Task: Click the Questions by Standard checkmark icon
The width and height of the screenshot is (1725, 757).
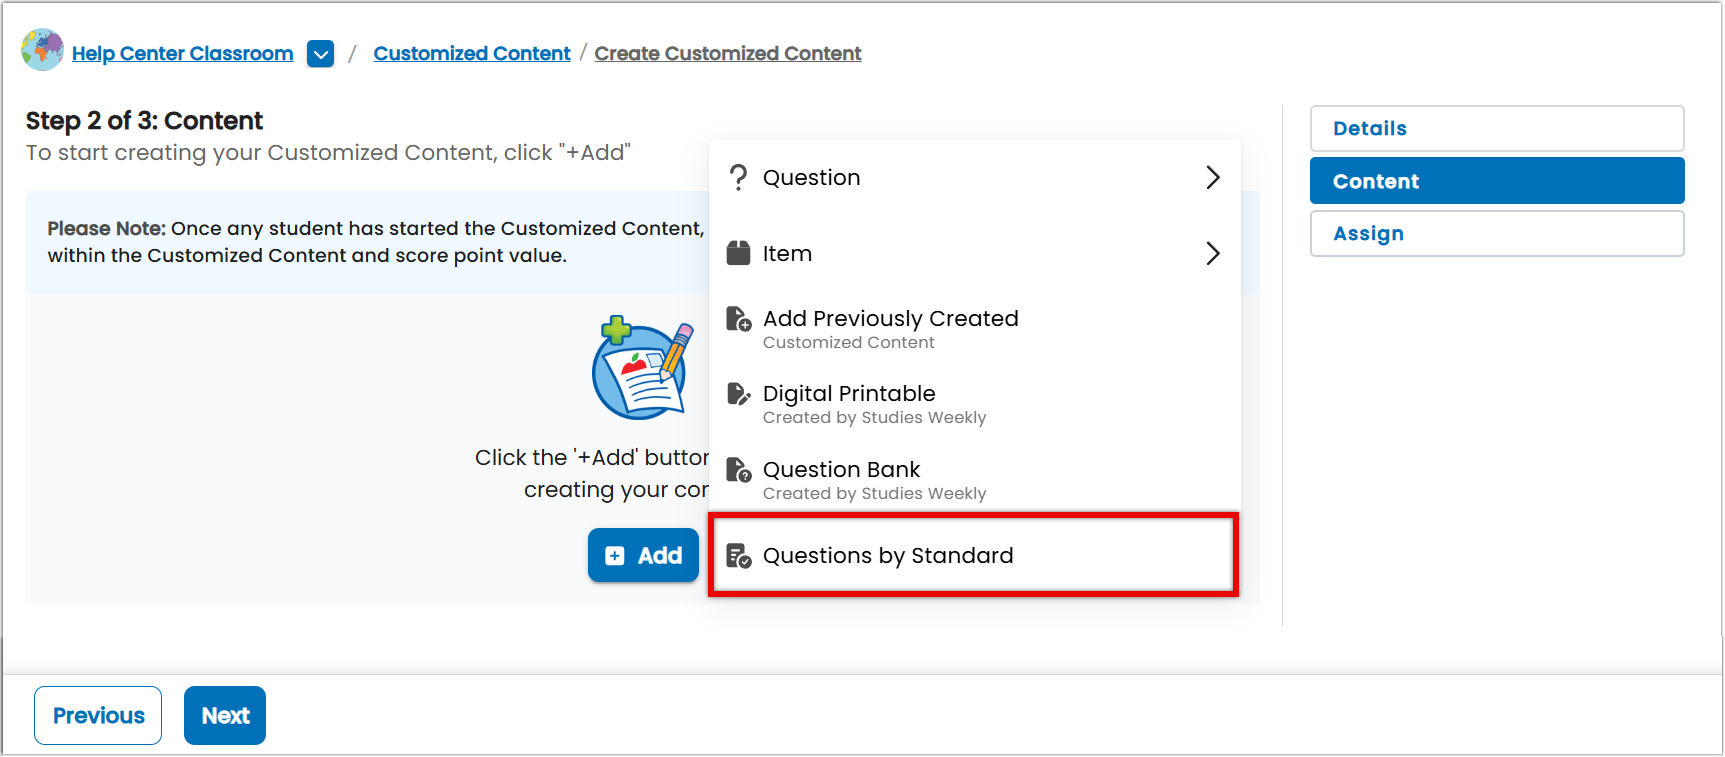Action: (738, 556)
